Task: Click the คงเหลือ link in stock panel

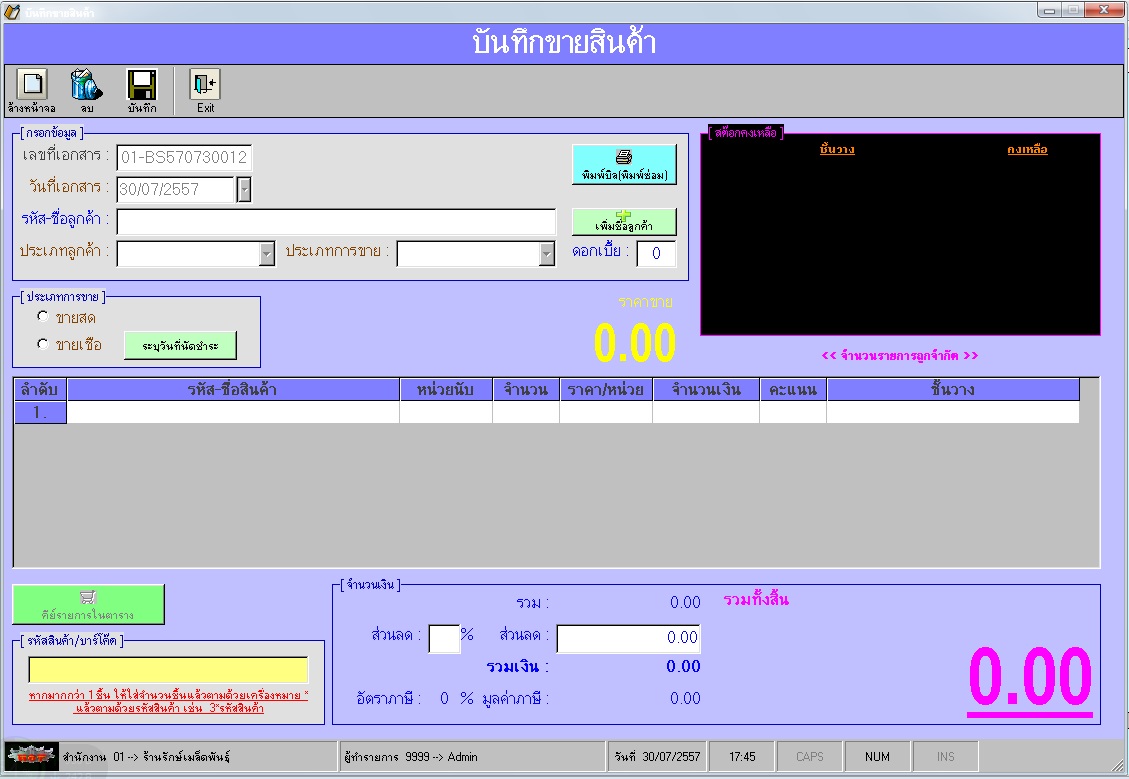Action: (x=1027, y=150)
